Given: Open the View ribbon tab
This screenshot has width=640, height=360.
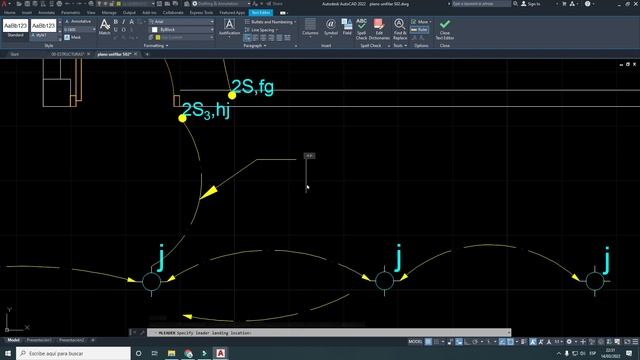Looking at the screenshot, I should pos(91,13).
